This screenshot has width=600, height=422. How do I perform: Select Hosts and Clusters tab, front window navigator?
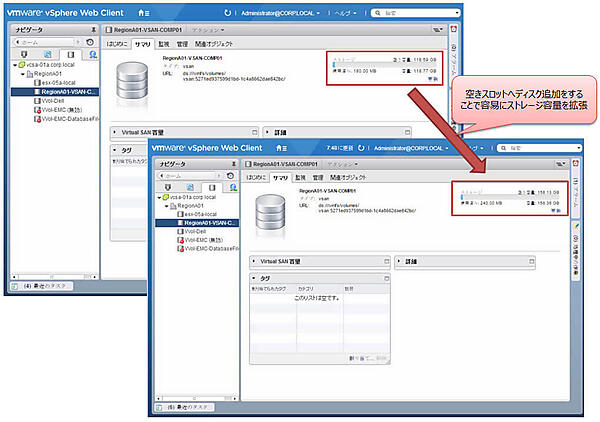[167, 187]
